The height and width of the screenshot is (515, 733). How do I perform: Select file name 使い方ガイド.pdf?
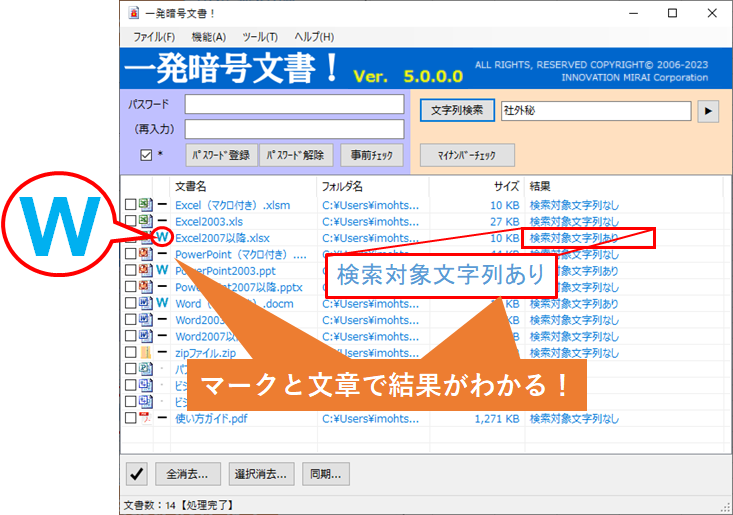point(211,419)
